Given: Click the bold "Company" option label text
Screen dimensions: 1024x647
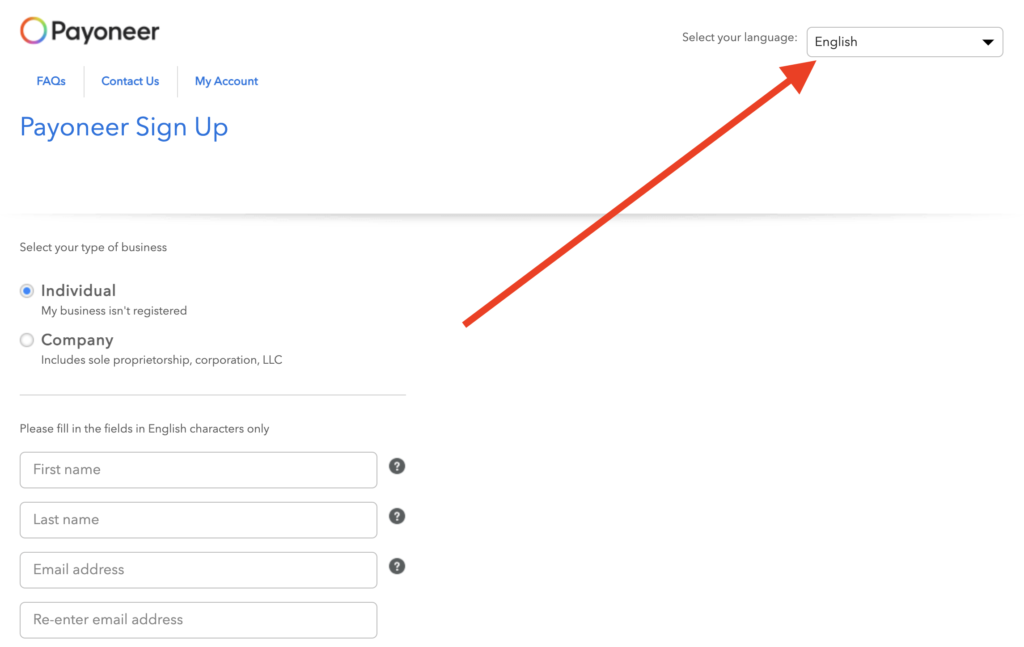Looking at the screenshot, I should click(x=77, y=340).
